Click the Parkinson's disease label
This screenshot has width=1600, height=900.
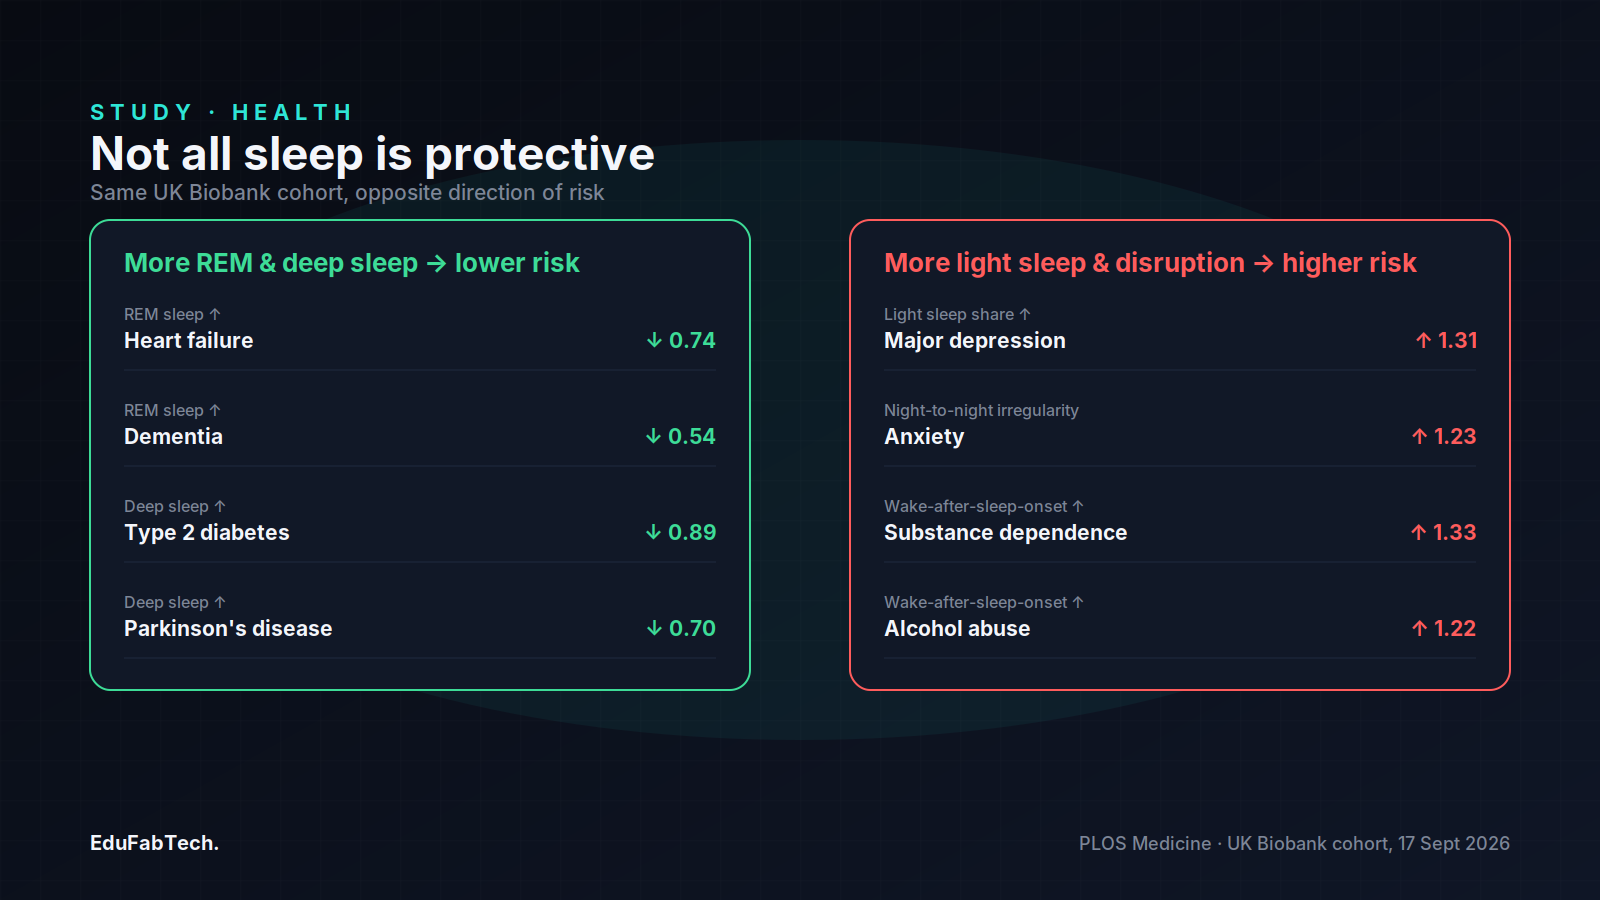point(228,628)
